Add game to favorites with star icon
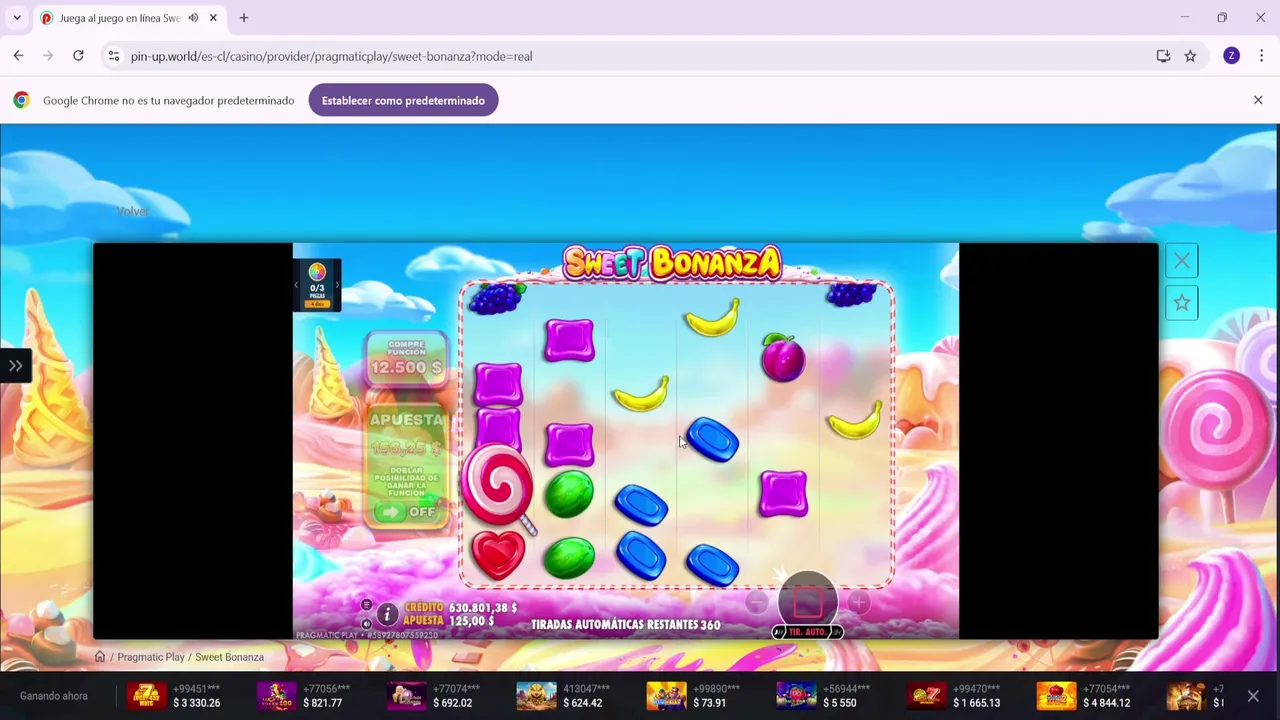This screenshot has height=720, width=1280. 1182,303
